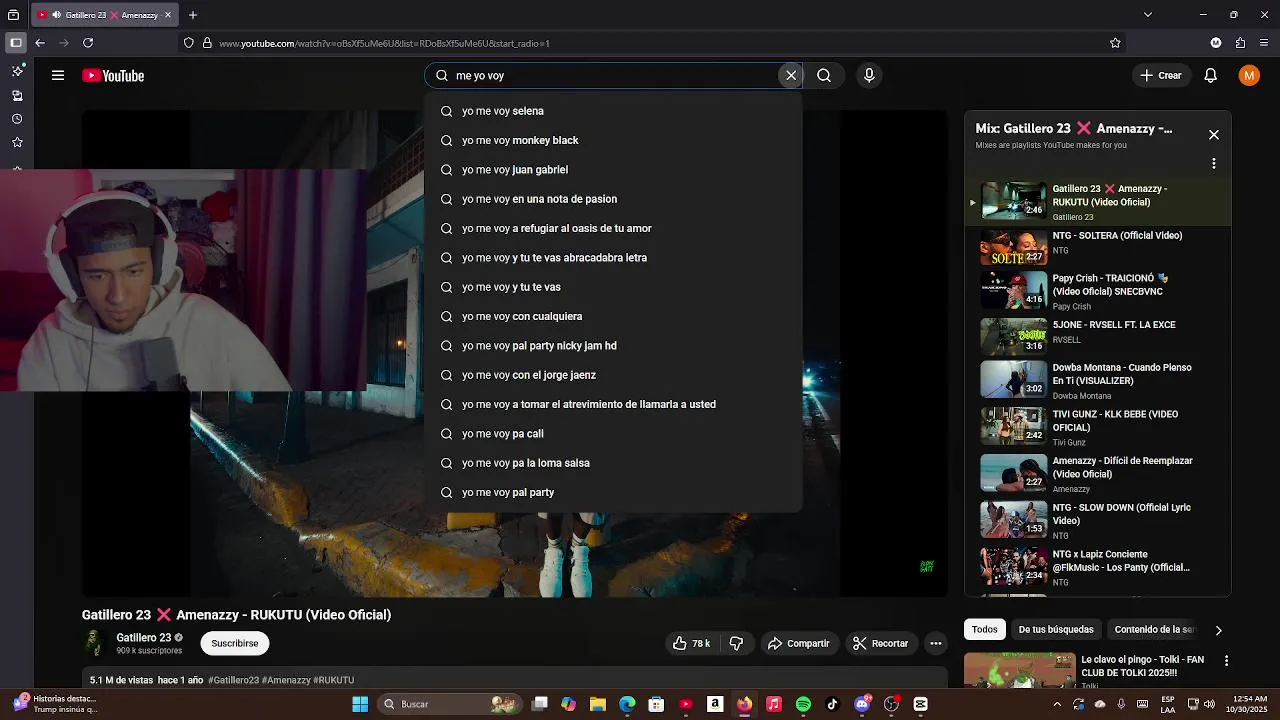Mute the tab via its speaker icon
The width and height of the screenshot is (1280, 720).
[x=56, y=15]
